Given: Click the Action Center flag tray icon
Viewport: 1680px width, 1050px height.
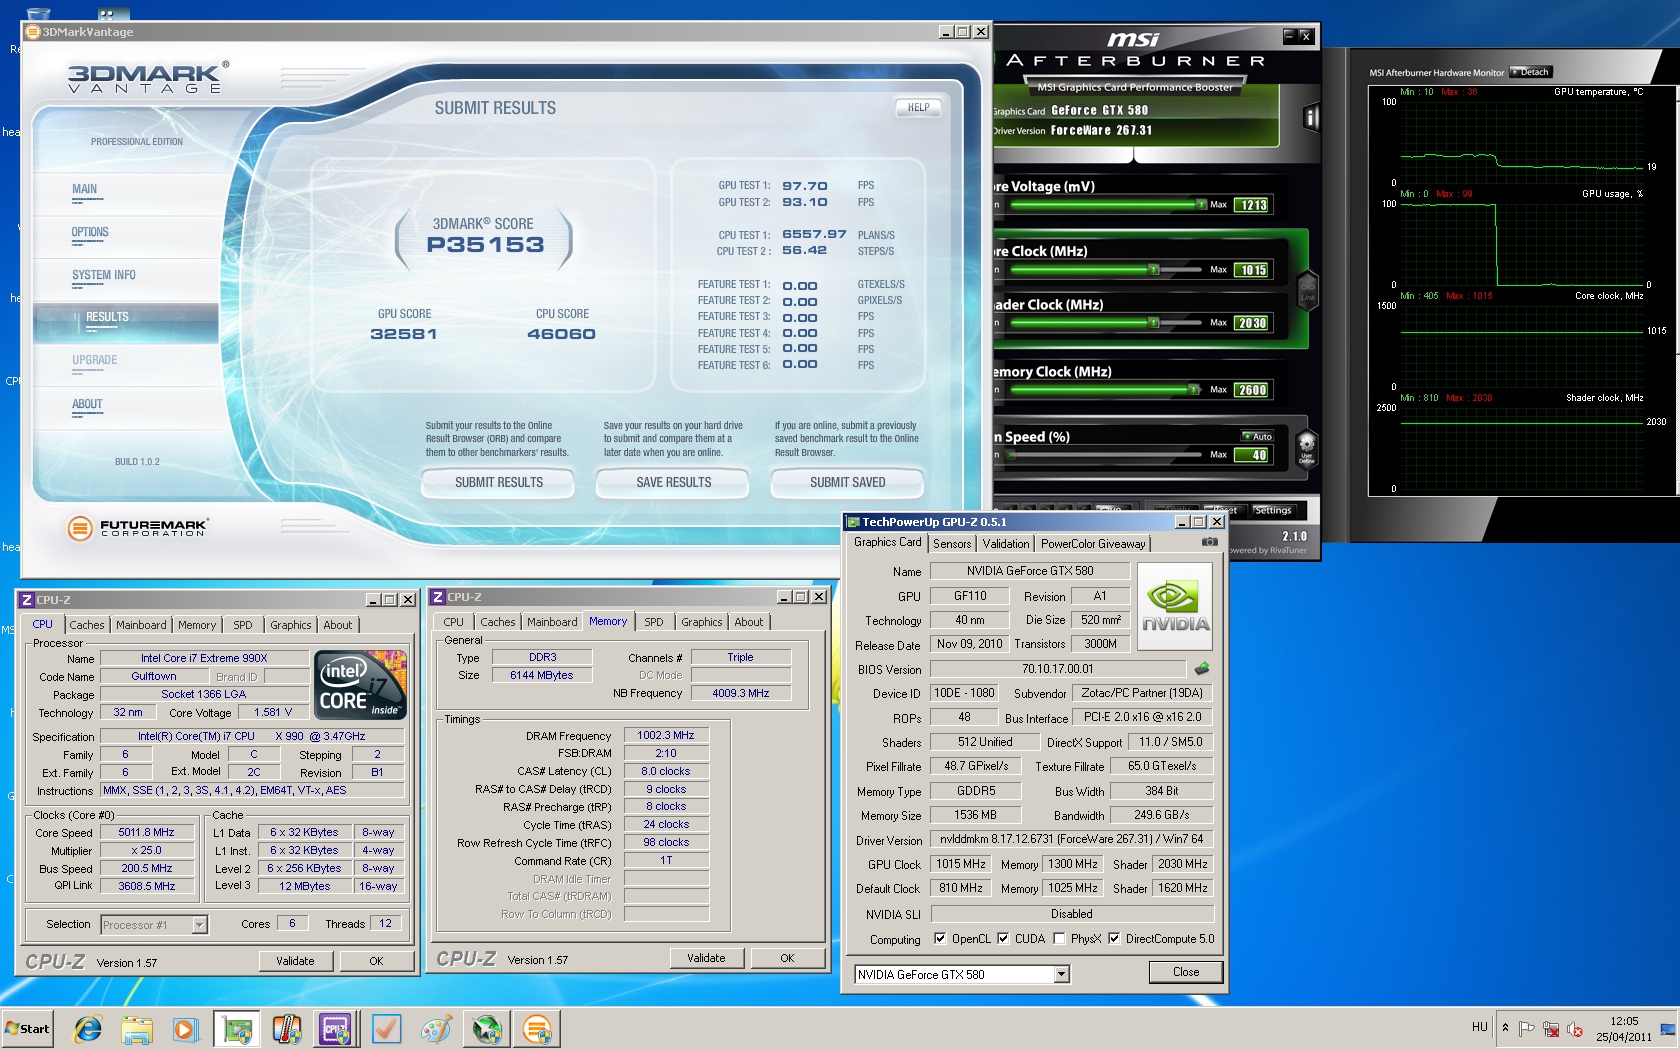Looking at the screenshot, I should click(x=1527, y=1028).
